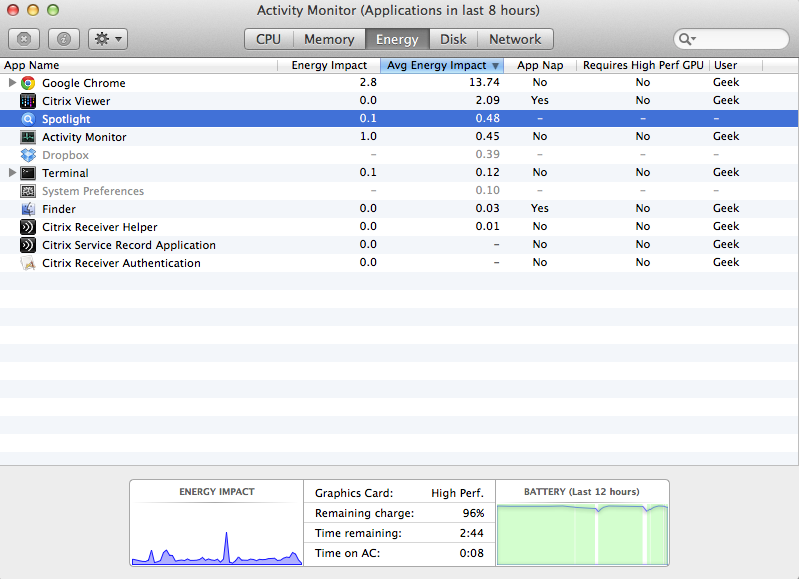Toggle Avg Energy Impact sort order

[x=442, y=65]
